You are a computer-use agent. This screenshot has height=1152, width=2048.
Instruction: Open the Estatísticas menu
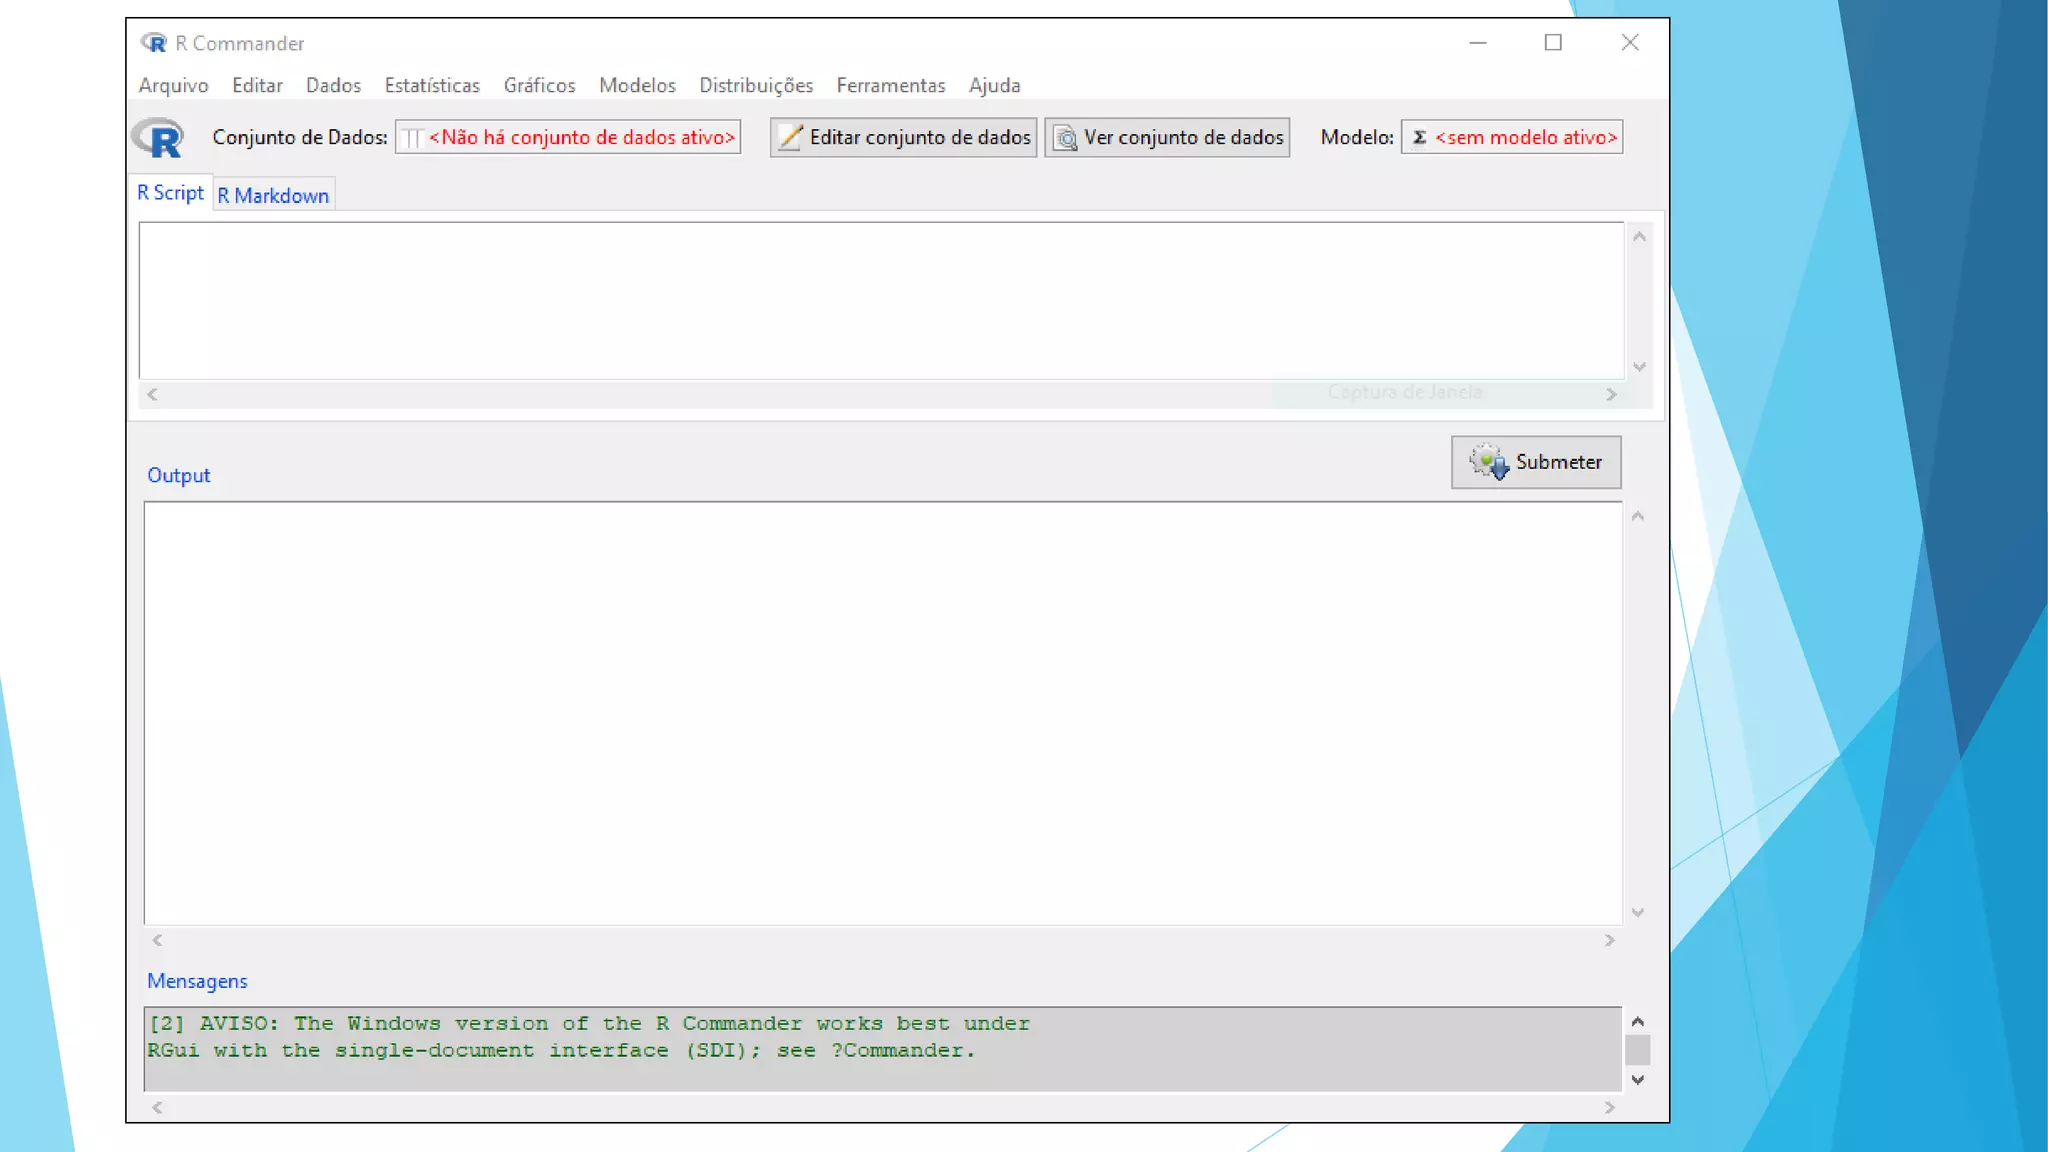pyautogui.click(x=432, y=86)
